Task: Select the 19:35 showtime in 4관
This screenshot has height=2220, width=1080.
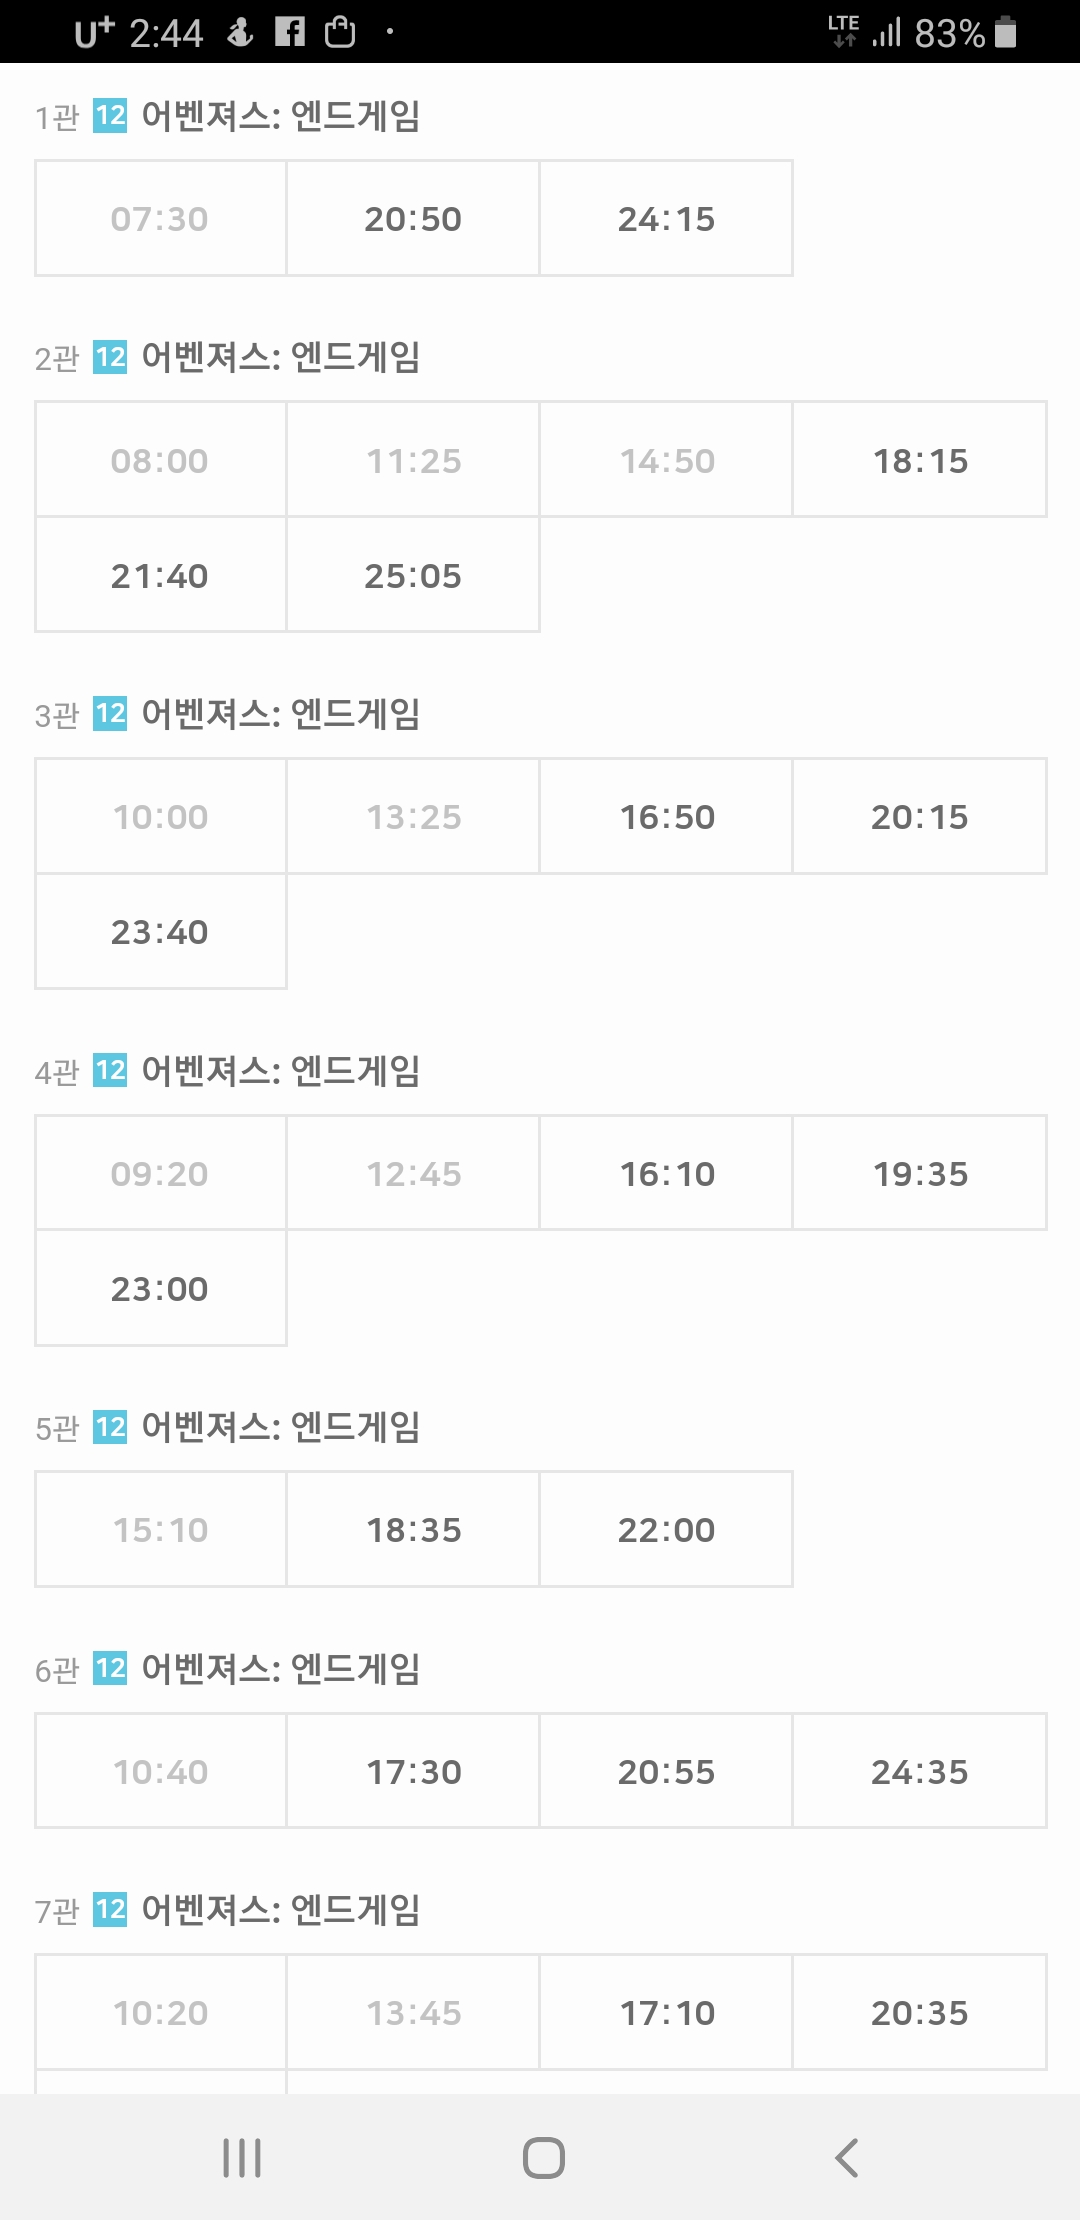Action: tap(920, 1173)
